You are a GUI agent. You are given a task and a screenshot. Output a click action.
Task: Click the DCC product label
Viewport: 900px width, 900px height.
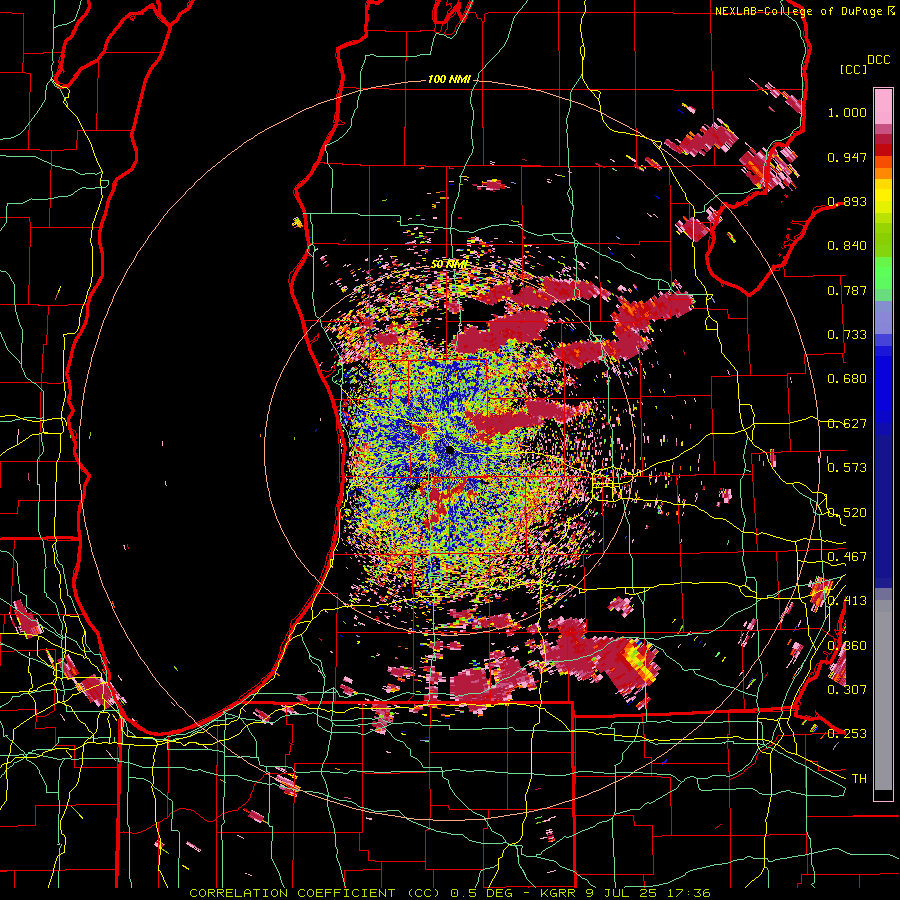point(878,60)
